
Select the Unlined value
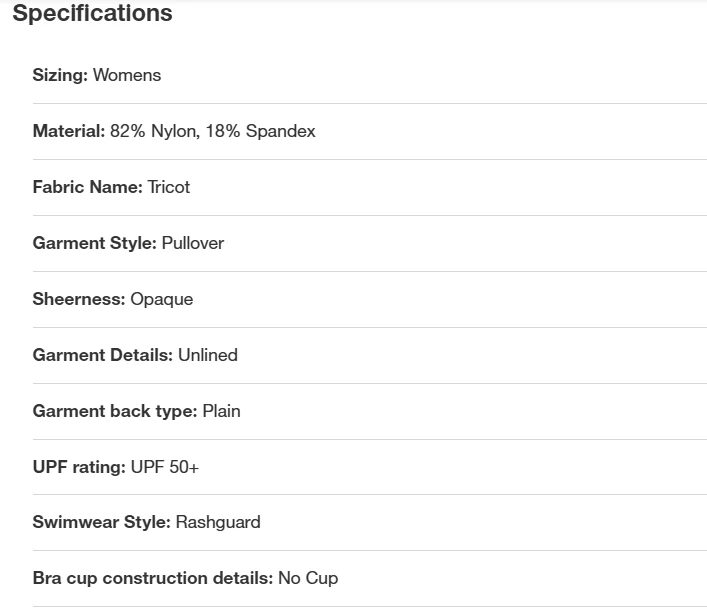tap(208, 355)
